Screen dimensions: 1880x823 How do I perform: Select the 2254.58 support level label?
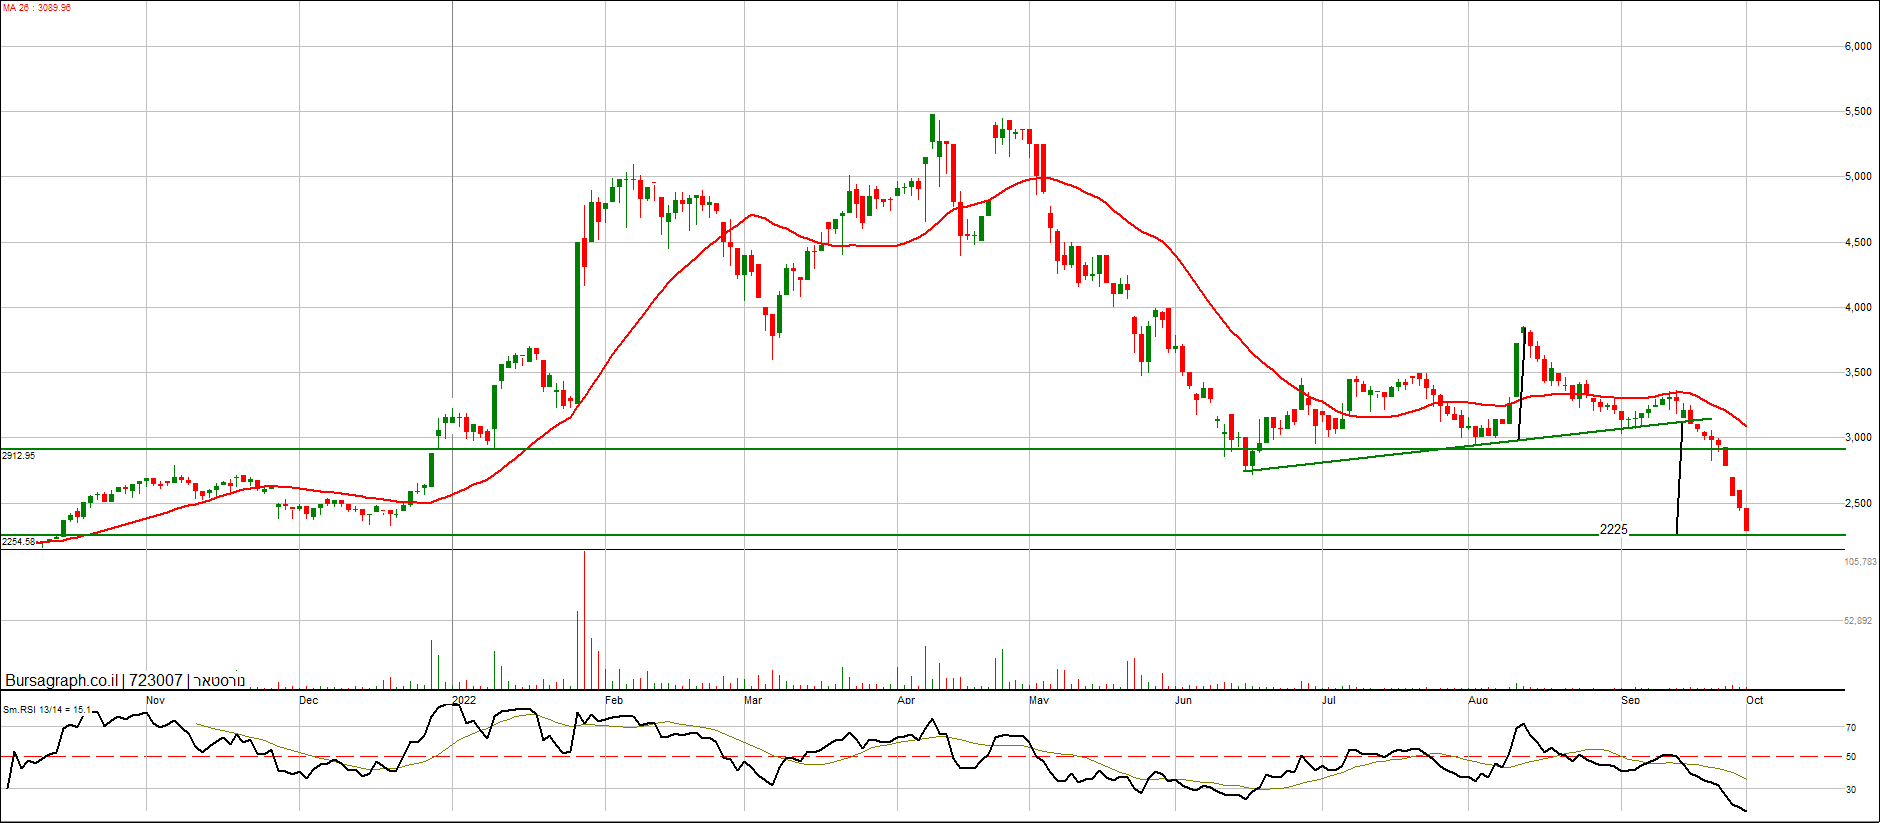[19, 542]
